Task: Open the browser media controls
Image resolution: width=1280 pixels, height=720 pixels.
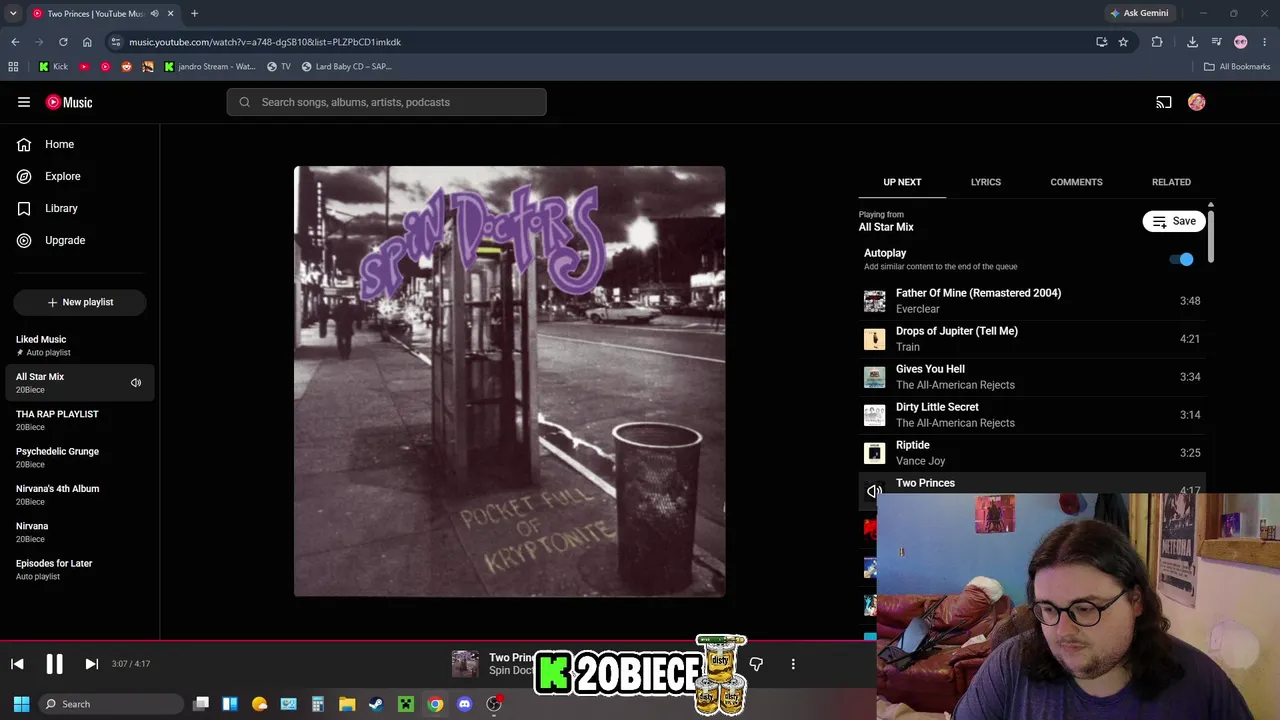Action: pos(1216,42)
